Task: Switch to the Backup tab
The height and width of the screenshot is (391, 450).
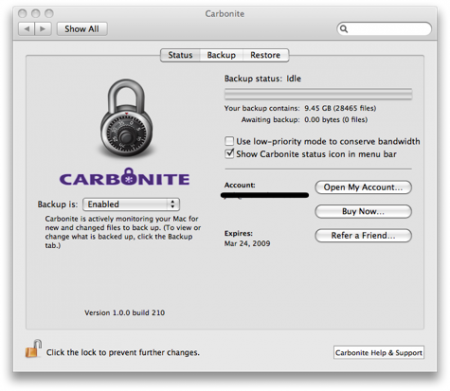Action: (x=221, y=55)
